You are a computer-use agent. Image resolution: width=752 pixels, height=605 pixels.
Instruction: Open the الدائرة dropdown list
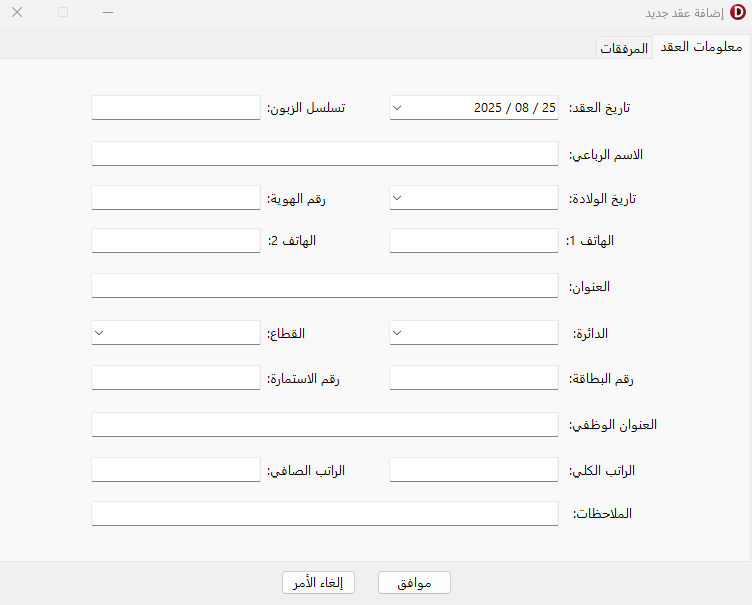click(x=397, y=333)
